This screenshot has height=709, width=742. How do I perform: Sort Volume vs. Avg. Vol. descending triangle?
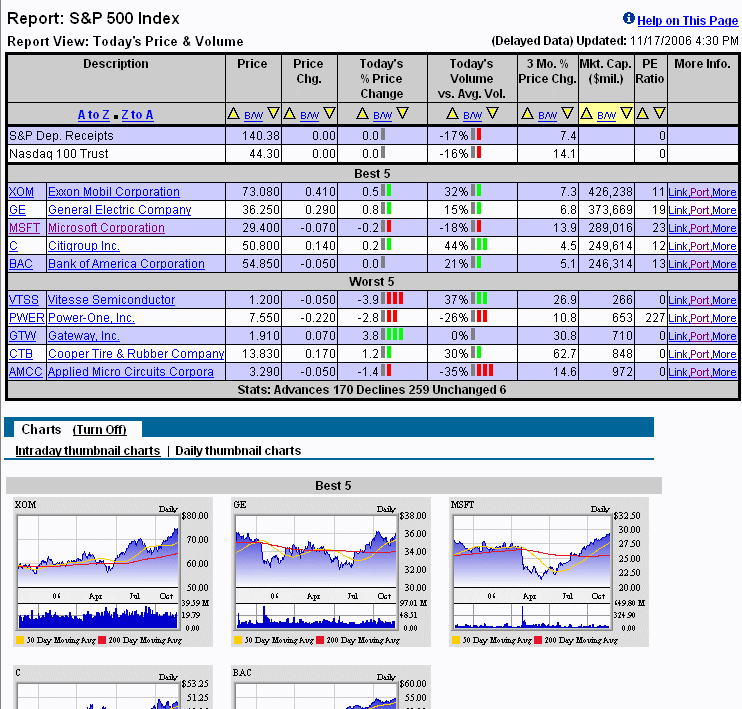pyautogui.click(x=493, y=114)
